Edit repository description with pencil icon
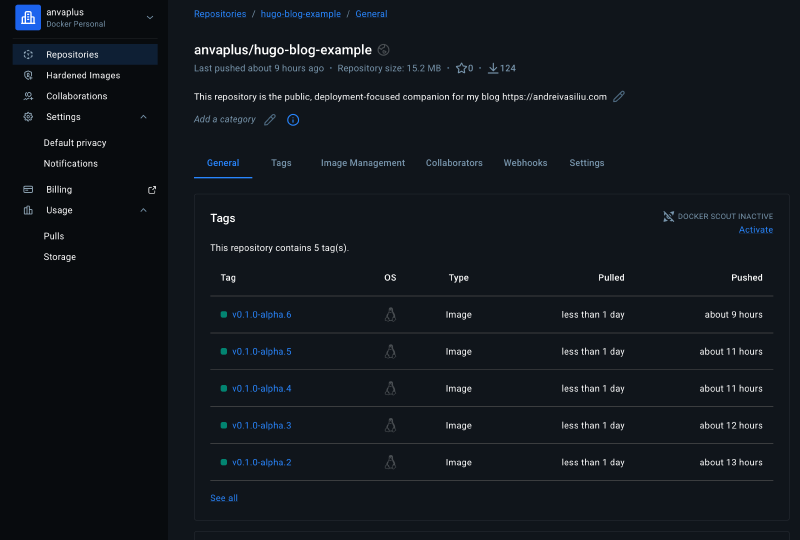The image size is (800, 540). 619,96
